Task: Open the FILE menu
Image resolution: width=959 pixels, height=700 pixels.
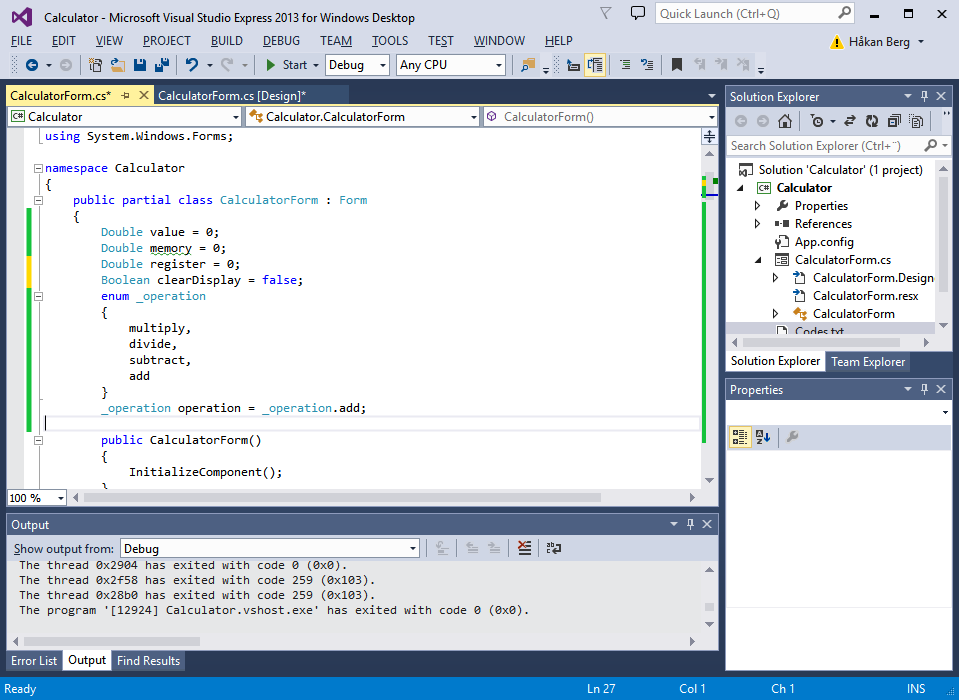Action: (21, 41)
